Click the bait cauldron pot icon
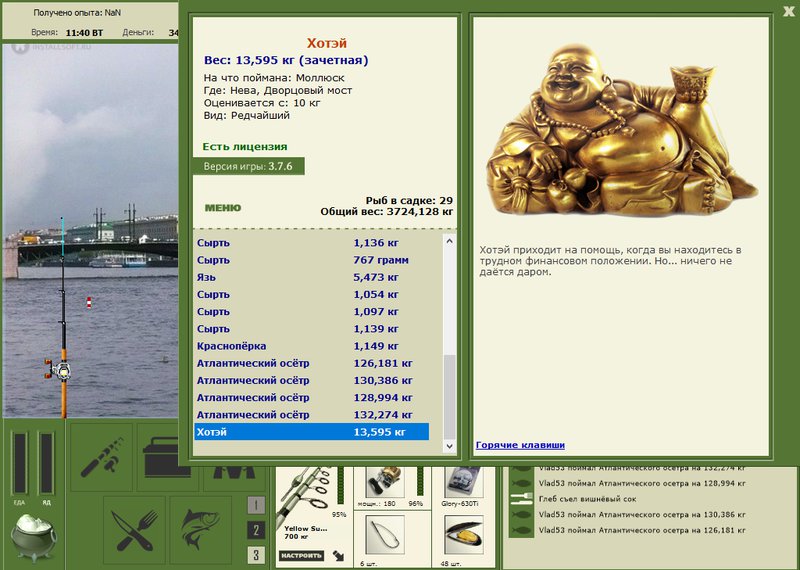Screen dimensions: 800x570 click(x=34, y=536)
